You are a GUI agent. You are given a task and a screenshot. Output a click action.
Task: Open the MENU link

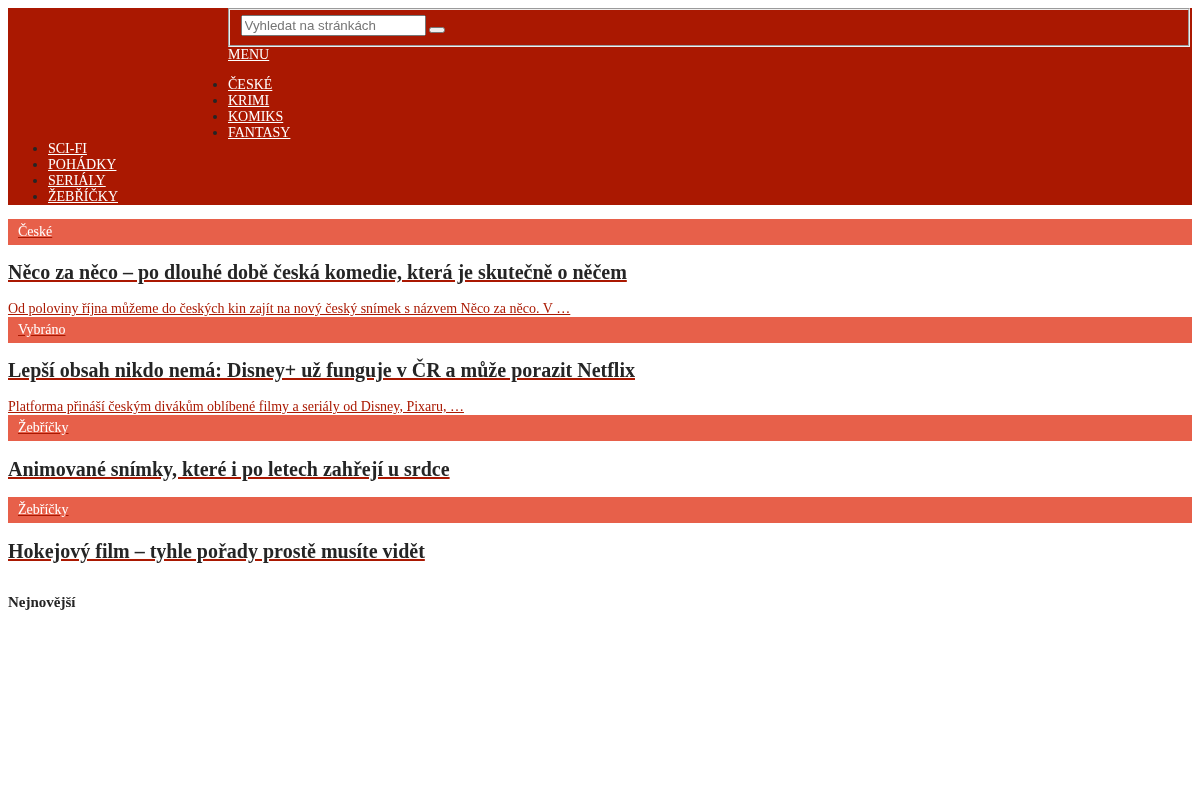[x=248, y=55]
